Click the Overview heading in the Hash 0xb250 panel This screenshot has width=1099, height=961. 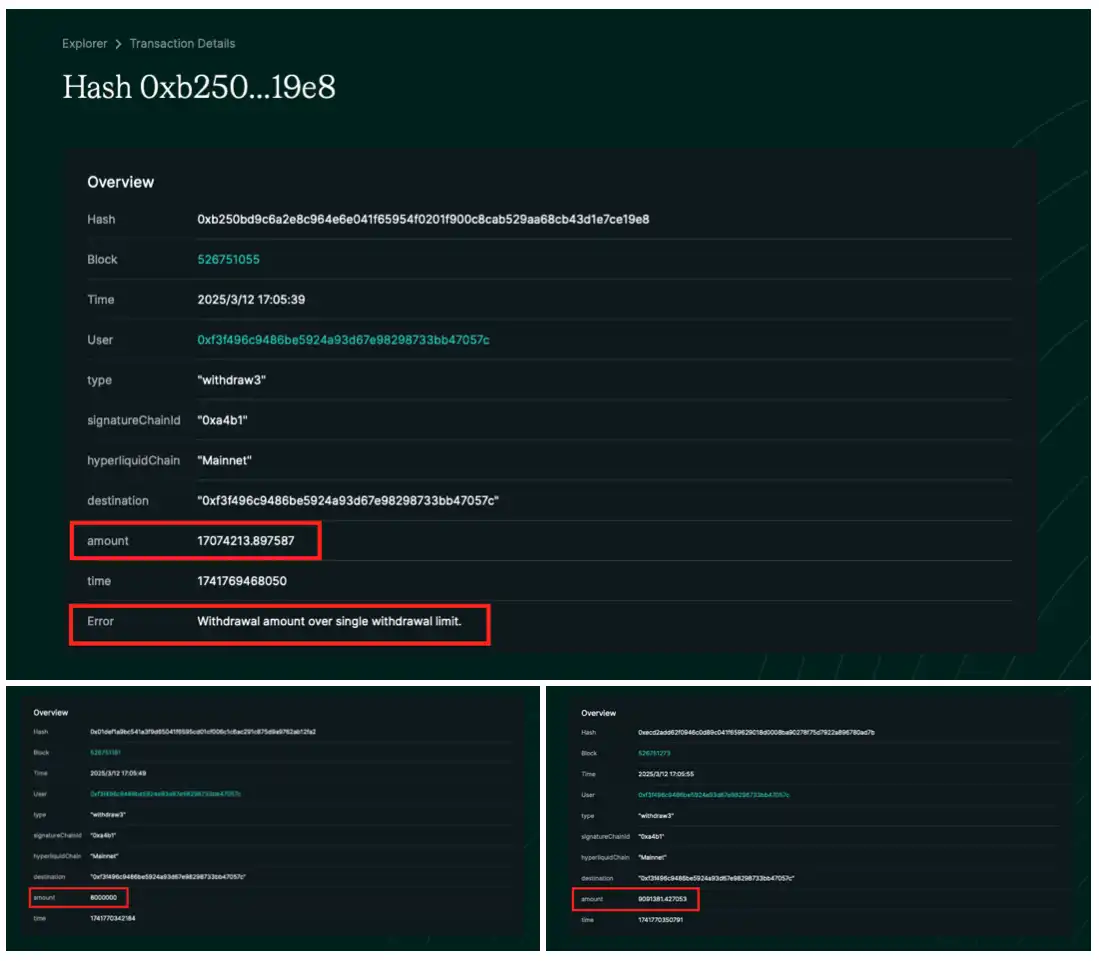click(121, 182)
